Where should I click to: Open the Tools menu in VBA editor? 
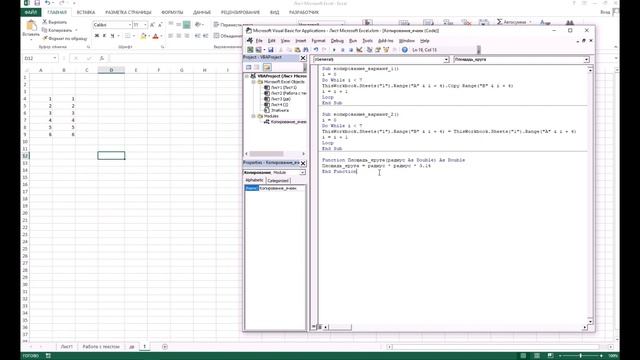pyautogui.click(x=368, y=41)
